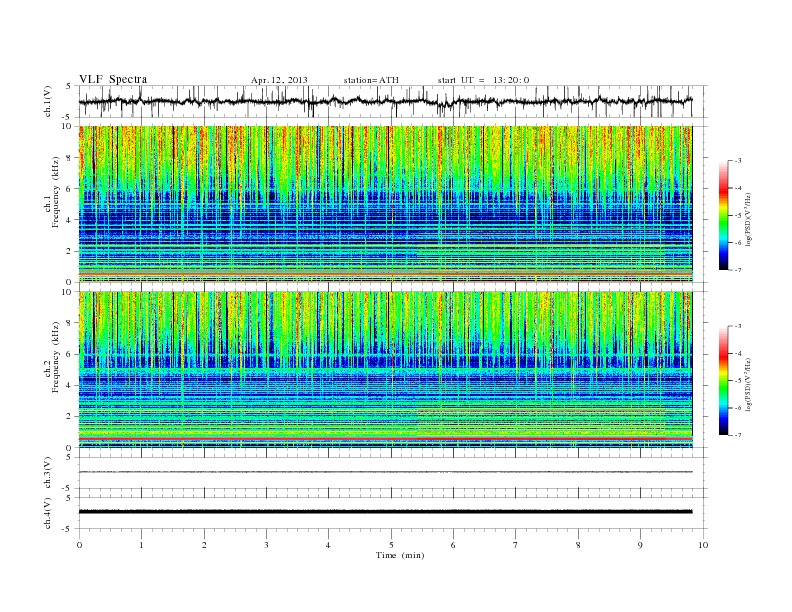Click the date 'Apr. 12, 2013' label
Image resolution: width=792 pixels, height=612 pixels.
pyautogui.click(x=279, y=80)
